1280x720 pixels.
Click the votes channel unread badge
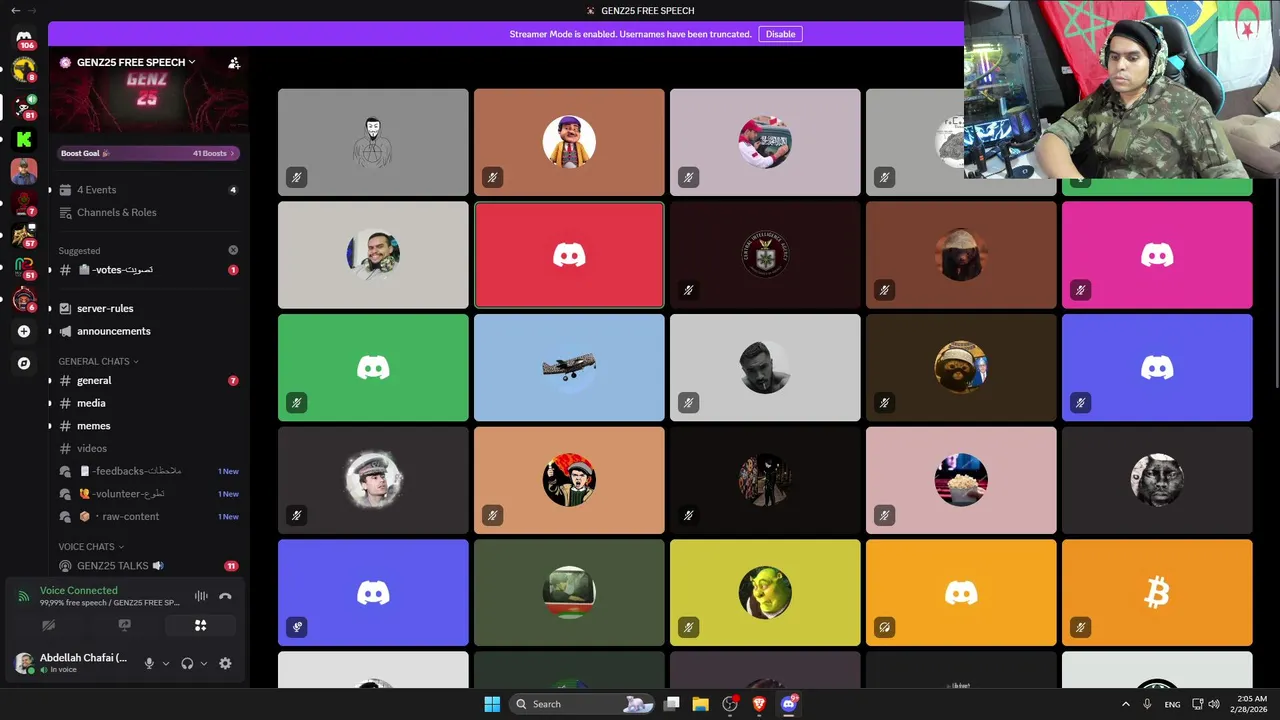point(233,270)
